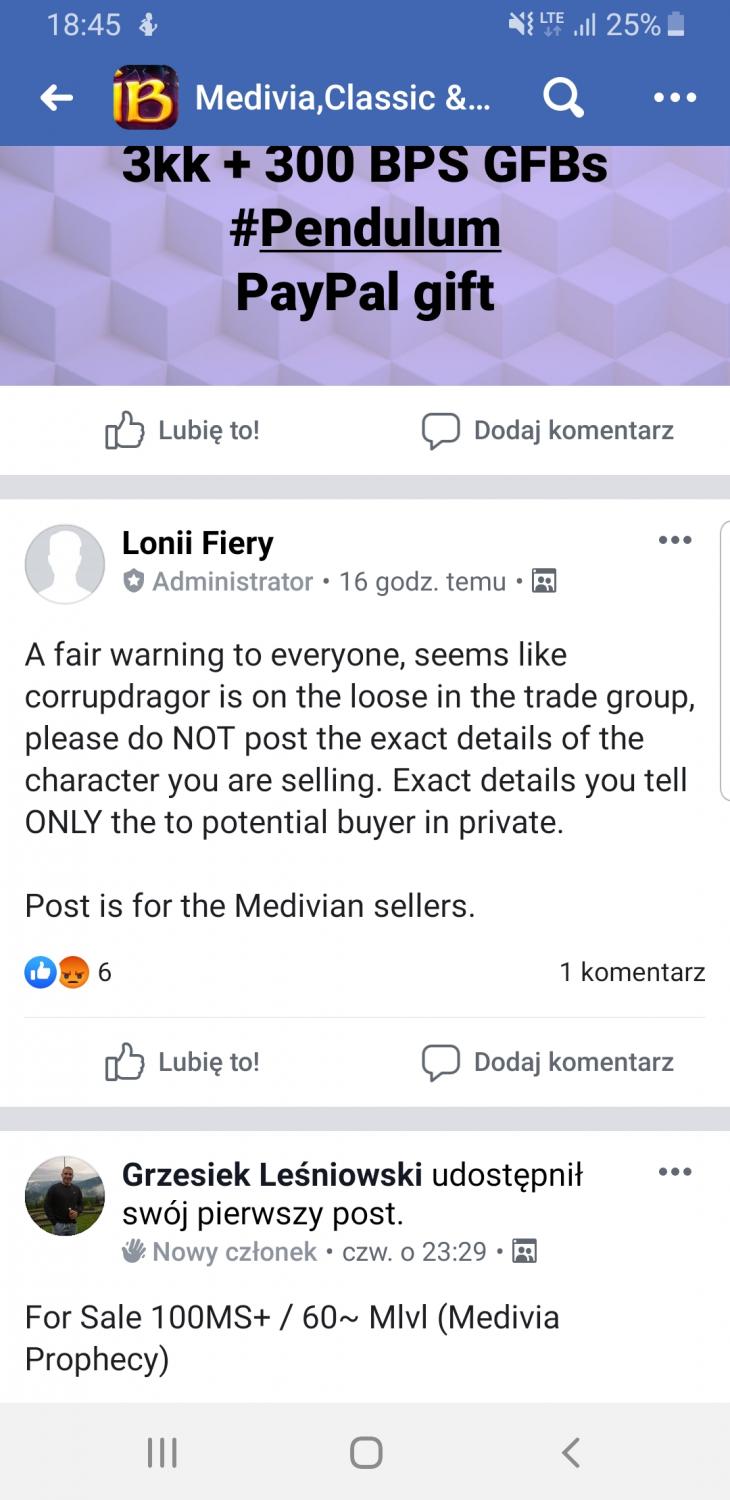Tap group audience icon on Lonii's post
The height and width of the screenshot is (1500, 730).
[544, 581]
